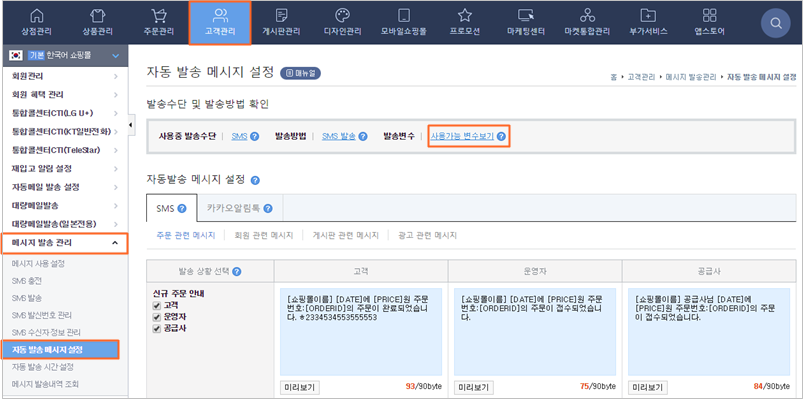This screenshot has height=399, width=803.
Task: Open the 마켓통합관리 icon
Action: 587,15
